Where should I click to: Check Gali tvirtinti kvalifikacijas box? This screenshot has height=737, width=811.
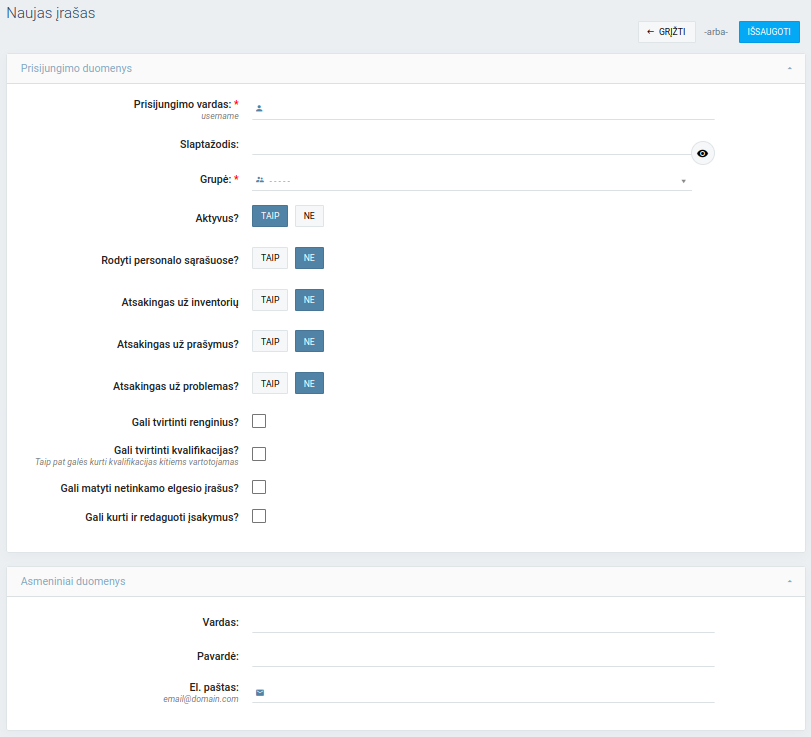click(x=259, y=454)
